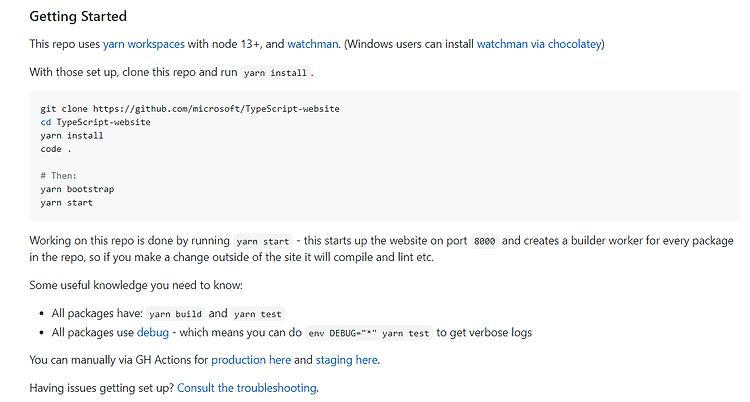Click the Getting Started heading
750x402 pixels.
tap(78, 16)
